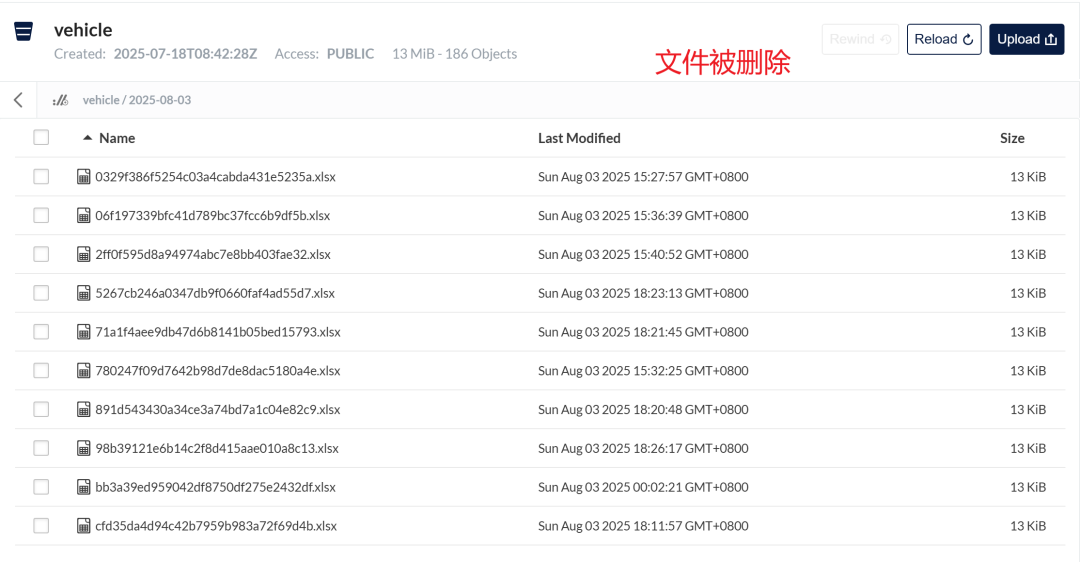1080x562 pixels.
Task: Click the bucket title vehicle
Action: 83,30
